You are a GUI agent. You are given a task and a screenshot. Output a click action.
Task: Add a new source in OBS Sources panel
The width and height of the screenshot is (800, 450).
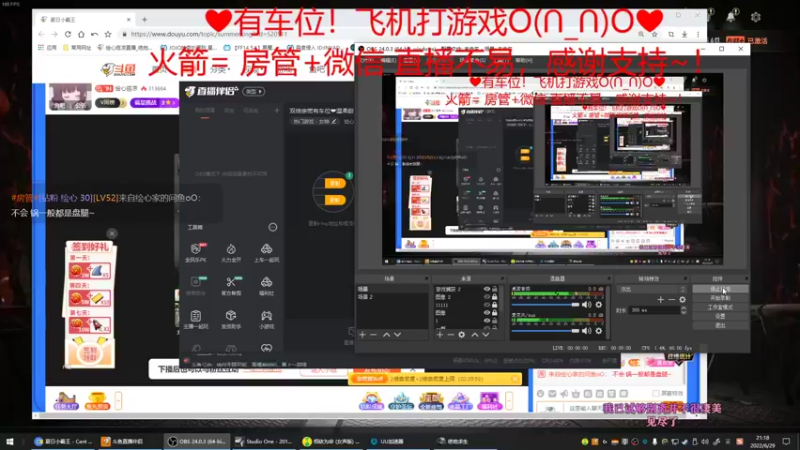click(x=440, y=335)
